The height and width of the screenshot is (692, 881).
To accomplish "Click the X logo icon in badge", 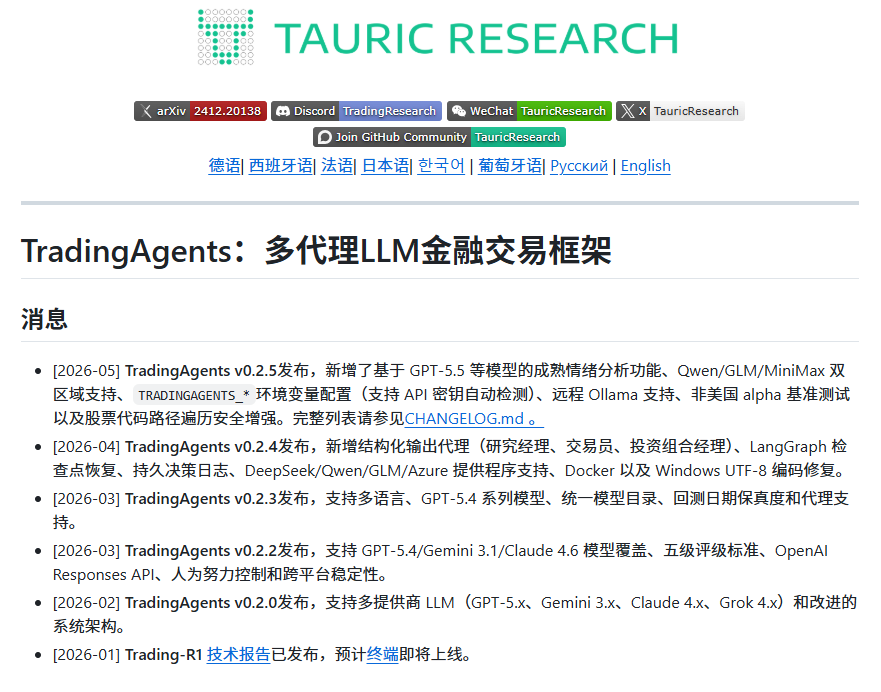I will (x=628, y=111).
